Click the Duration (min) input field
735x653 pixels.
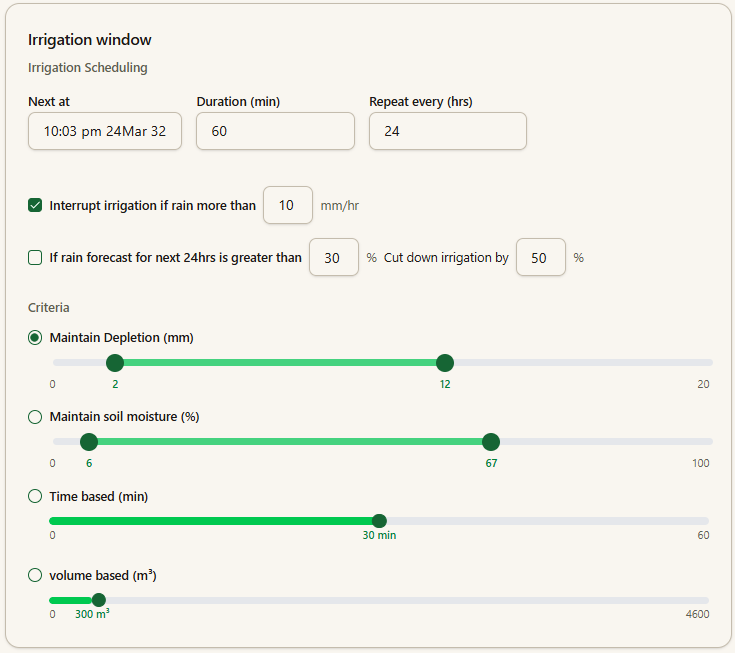click(275, 131)
